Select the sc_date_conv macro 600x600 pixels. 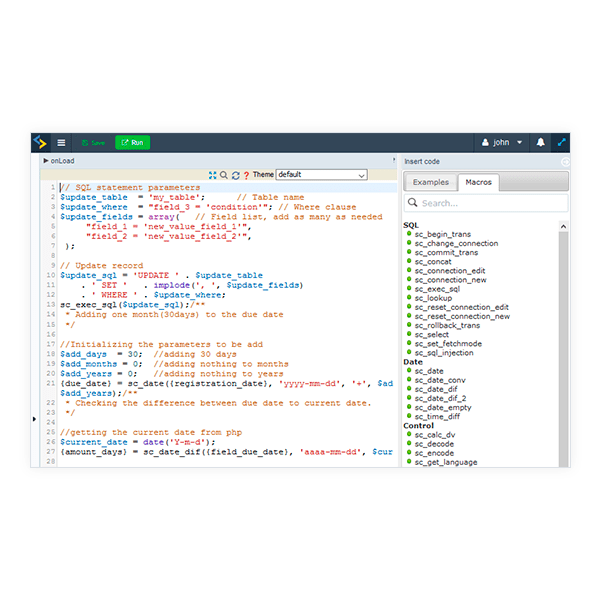[x=440, y=380]
